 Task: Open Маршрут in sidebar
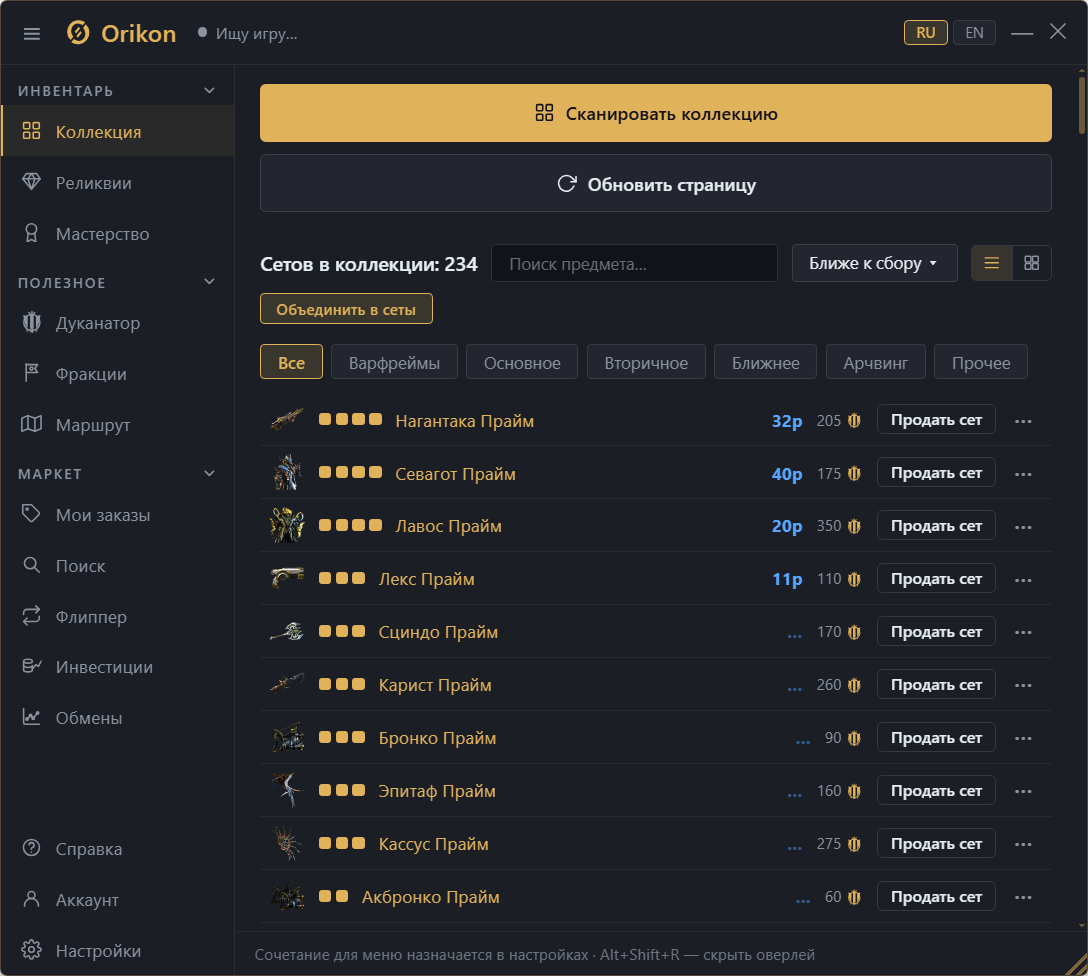118,425
